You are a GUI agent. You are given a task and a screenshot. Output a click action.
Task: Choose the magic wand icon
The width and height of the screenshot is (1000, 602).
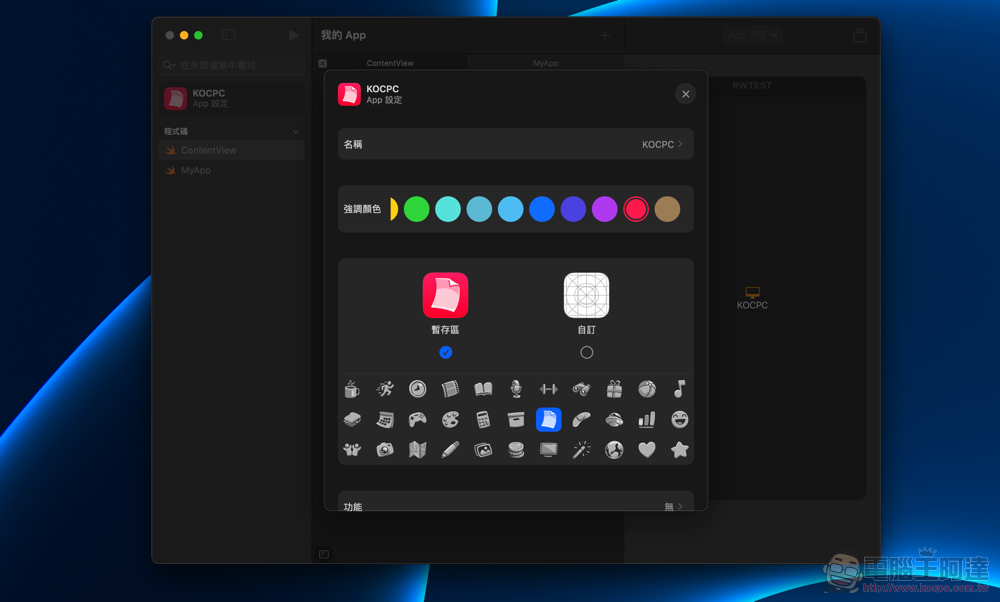[x=581, y=450]
